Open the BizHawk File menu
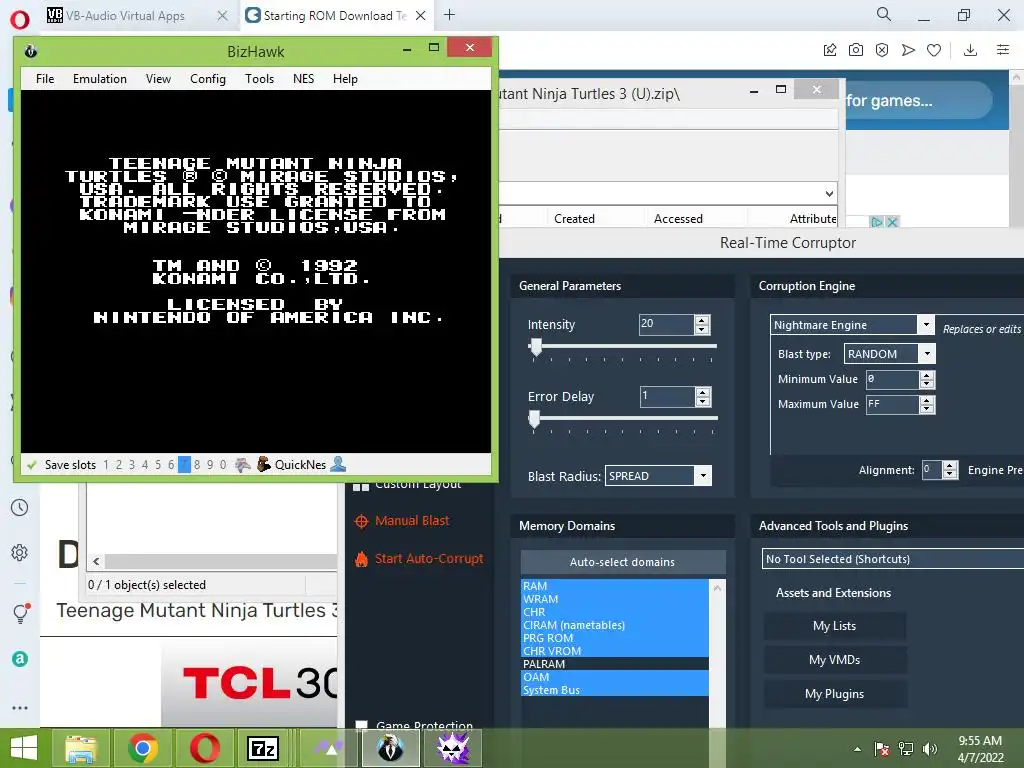 click(45, 79)
